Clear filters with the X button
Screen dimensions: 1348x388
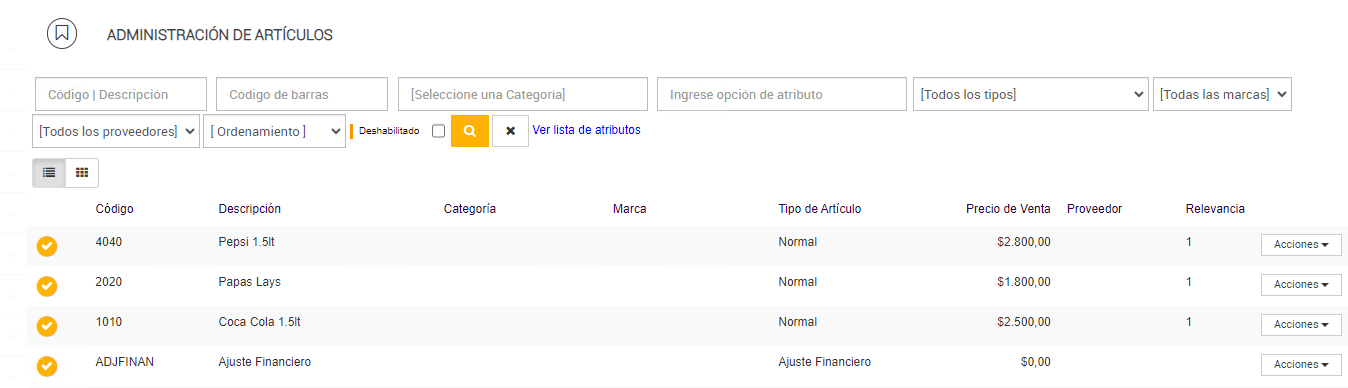click(510, 131)
